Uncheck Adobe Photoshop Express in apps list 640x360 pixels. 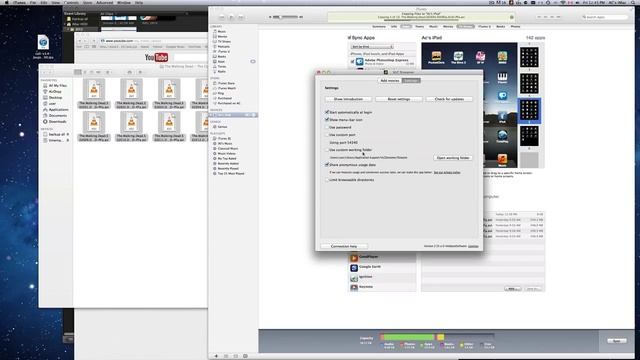click(352, 62)
